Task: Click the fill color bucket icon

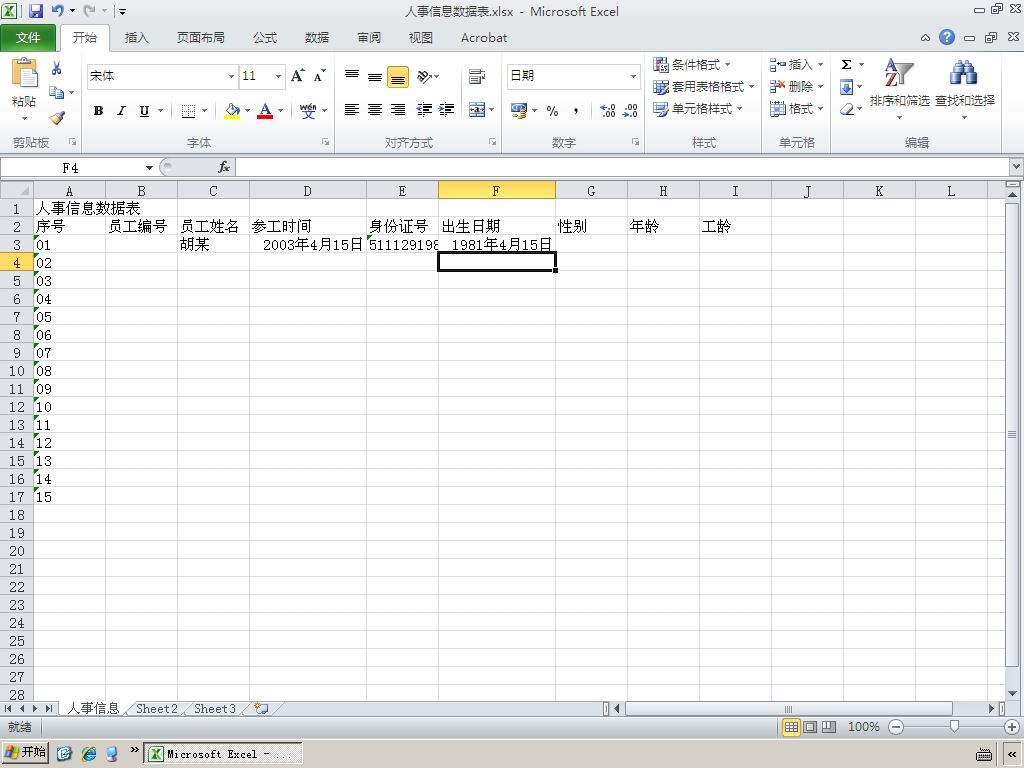Action: [232, 111]
